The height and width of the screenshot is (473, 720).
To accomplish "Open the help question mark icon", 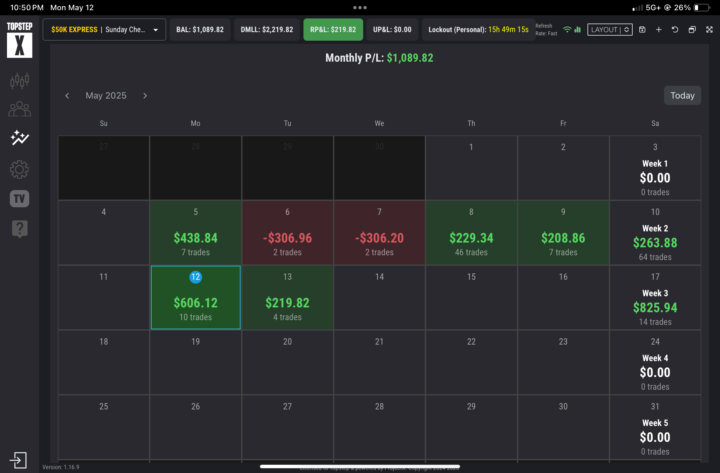I will (x=19, y=228).
